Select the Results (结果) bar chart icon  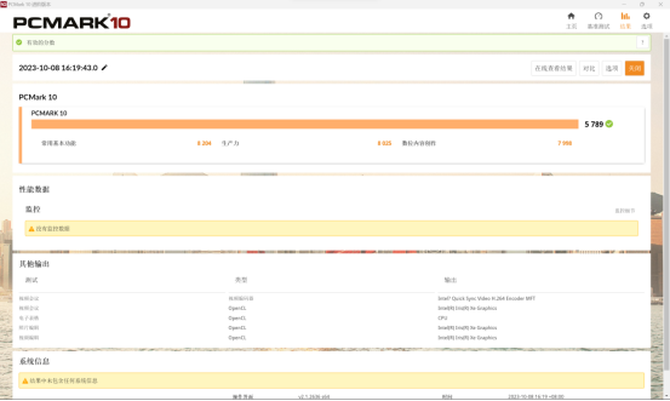tap(625, 16)
